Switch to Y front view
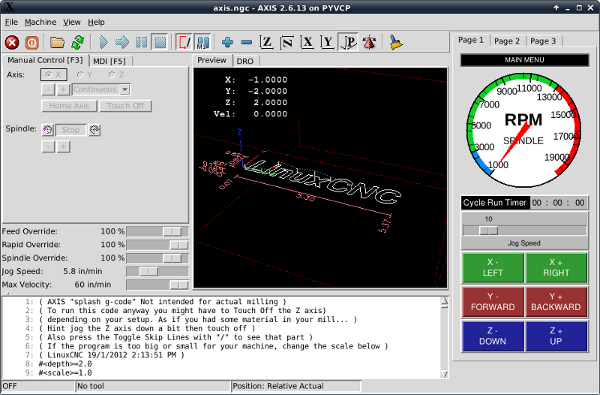 (328, 42)
